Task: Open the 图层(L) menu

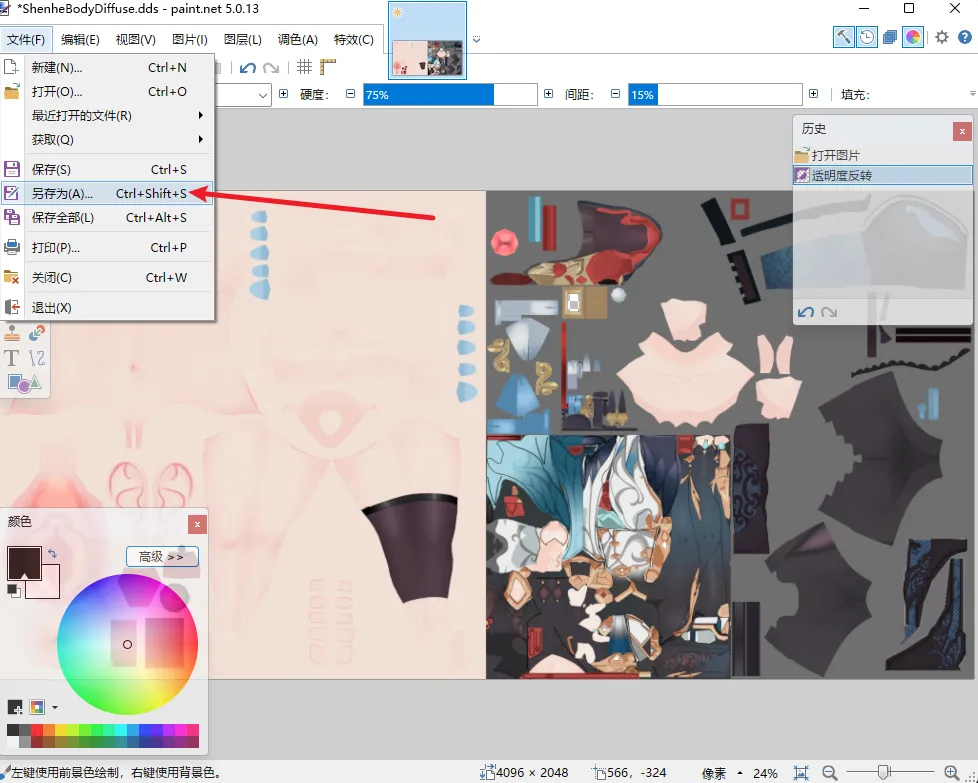Action: pos(243,39)
